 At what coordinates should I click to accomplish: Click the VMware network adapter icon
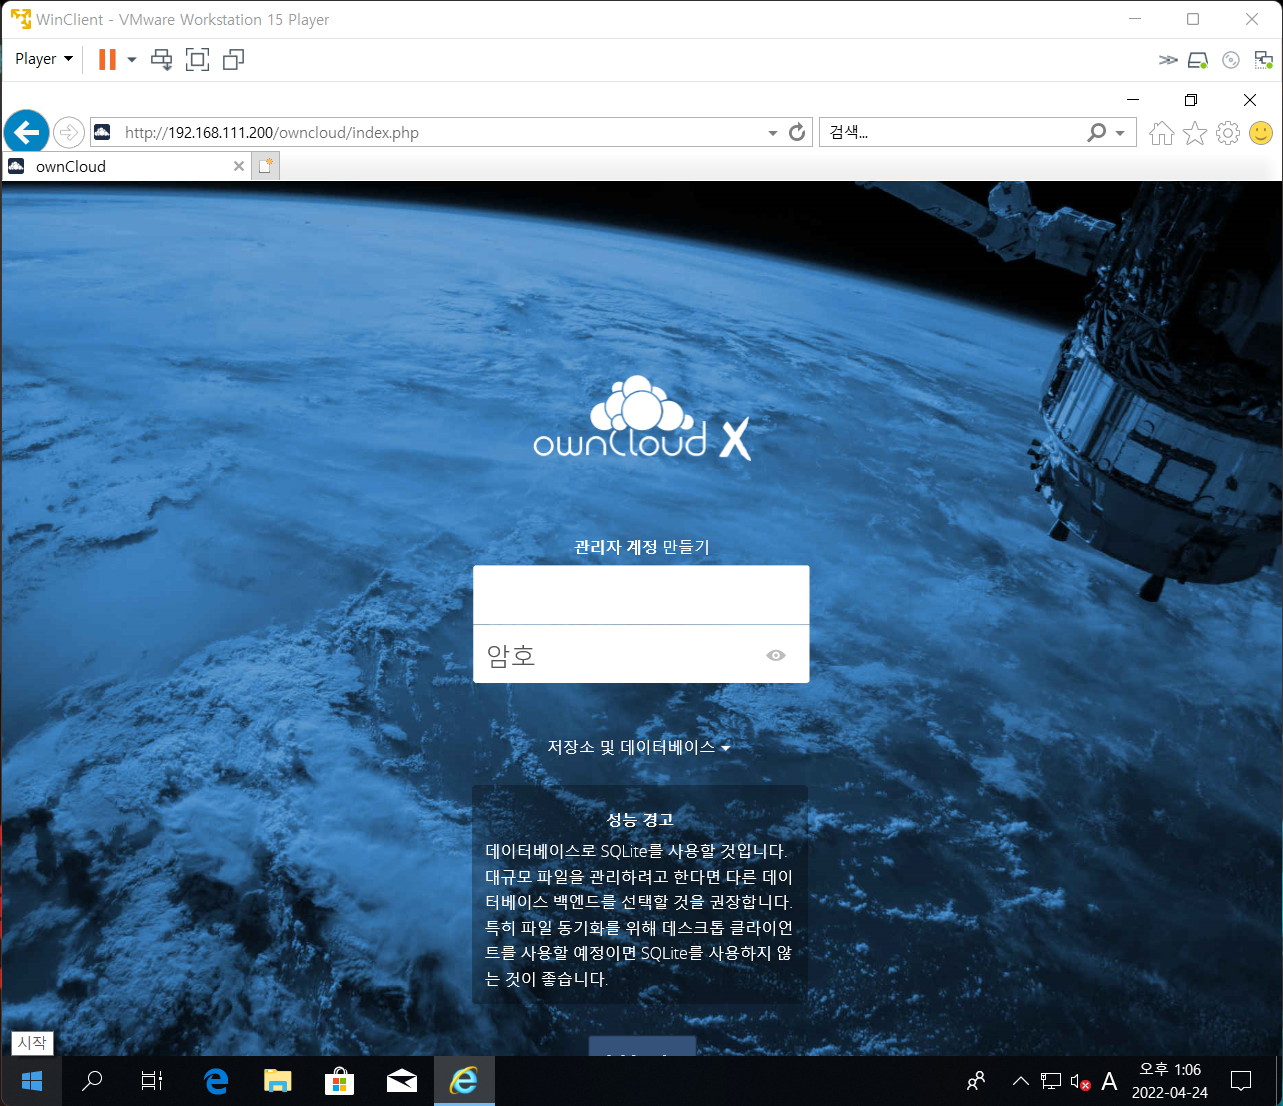click(x=1264, y=60)
